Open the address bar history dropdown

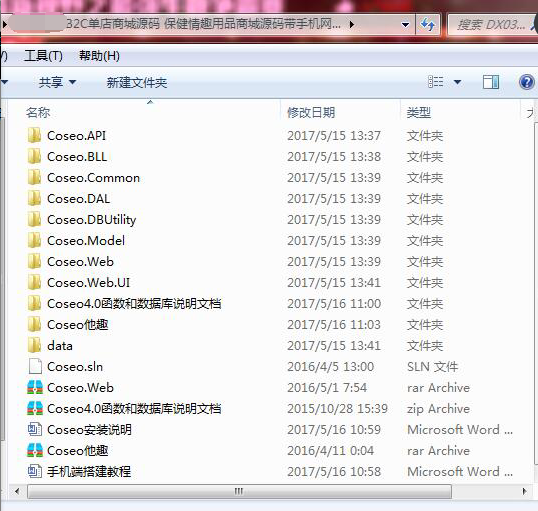pyautogui.click(x=405, y=25)
